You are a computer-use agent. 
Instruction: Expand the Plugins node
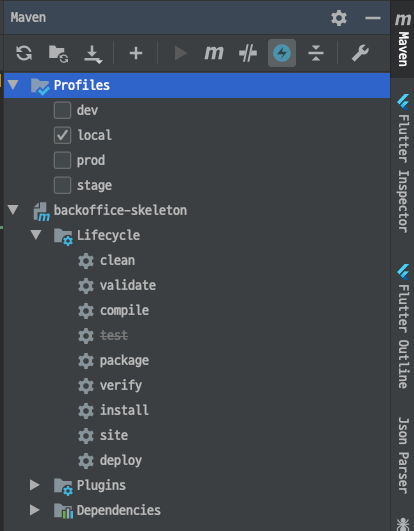click(35, 485)
